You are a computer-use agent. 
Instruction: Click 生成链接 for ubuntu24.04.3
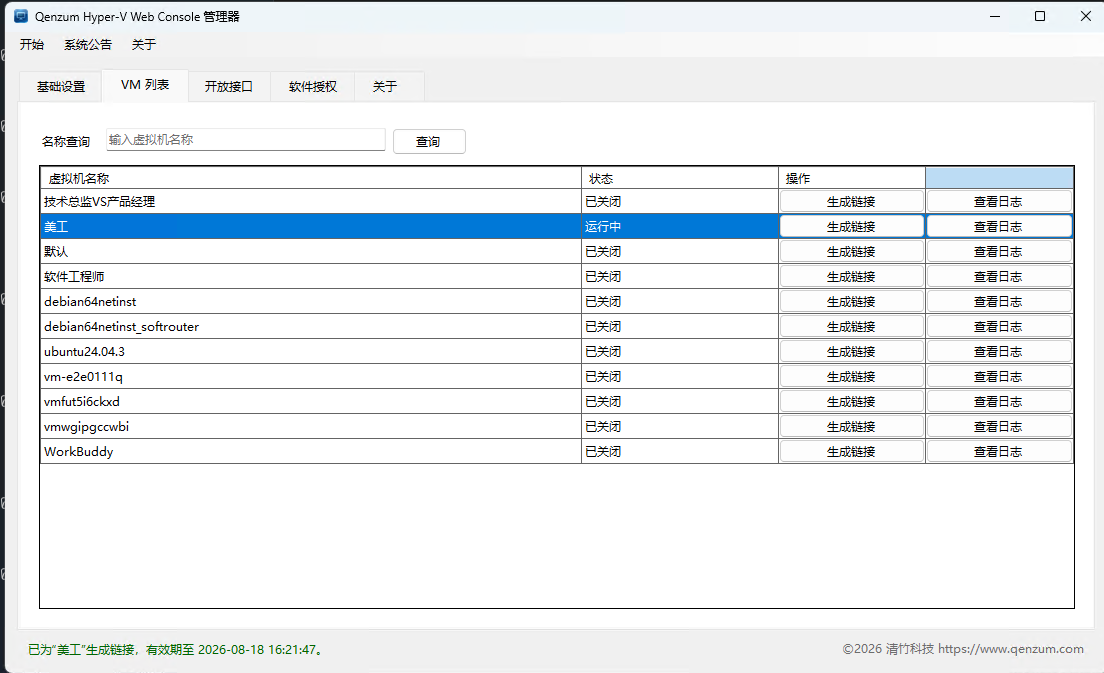pos(851,351)
